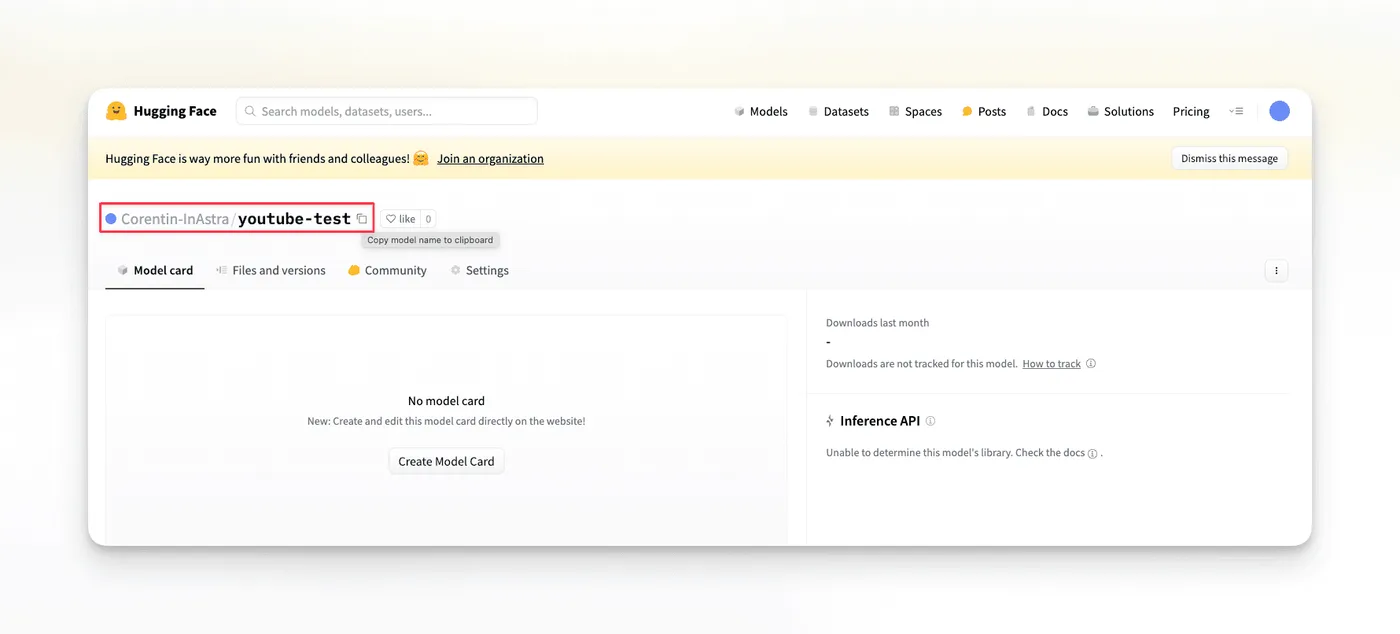Open the Community tab
The height and width of the screenshot is (634, 1400).
pyautogui.click(x=387, y=270)
